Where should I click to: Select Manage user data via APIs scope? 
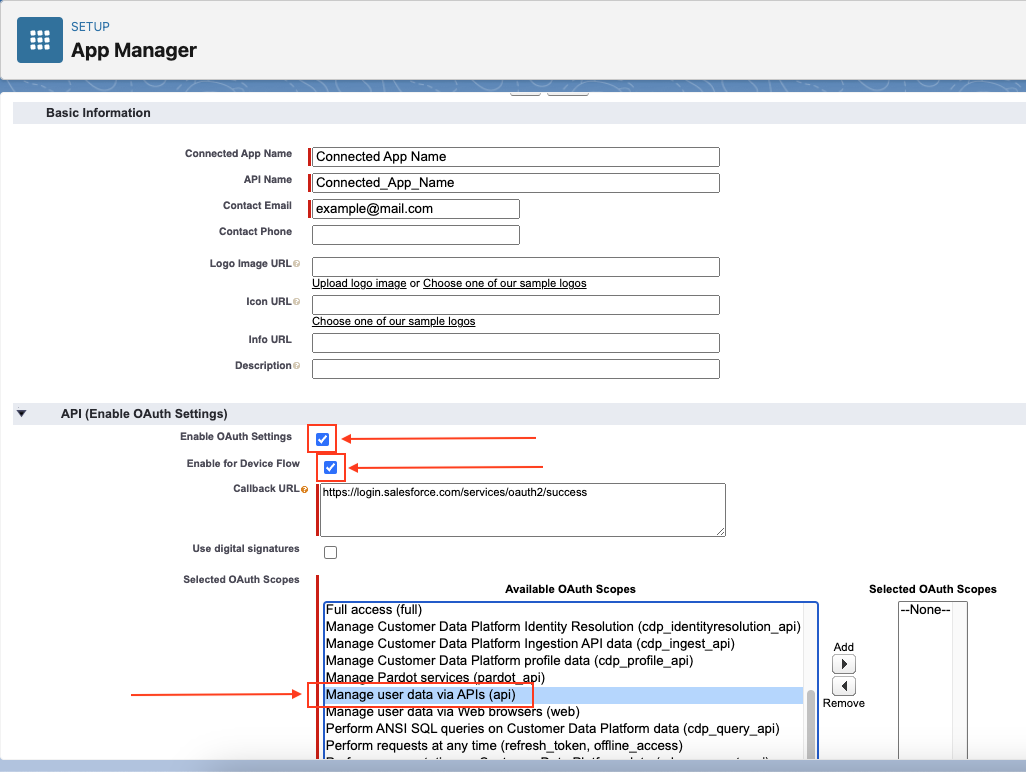(564, 695)
